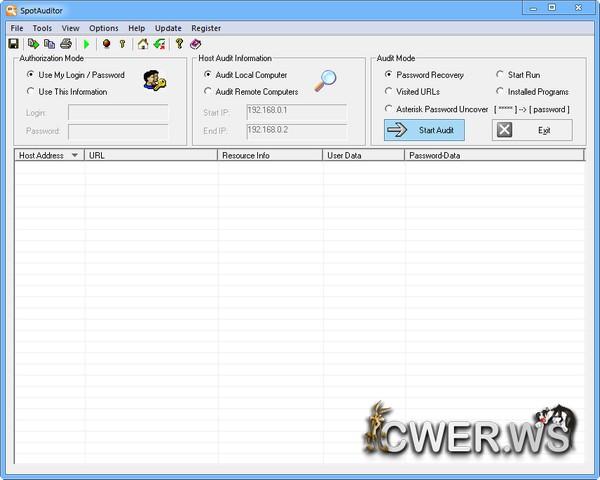Screen dimensions: 600x480
Task: Click the yellow question mark help icon
Action: [x=179, y=44]
